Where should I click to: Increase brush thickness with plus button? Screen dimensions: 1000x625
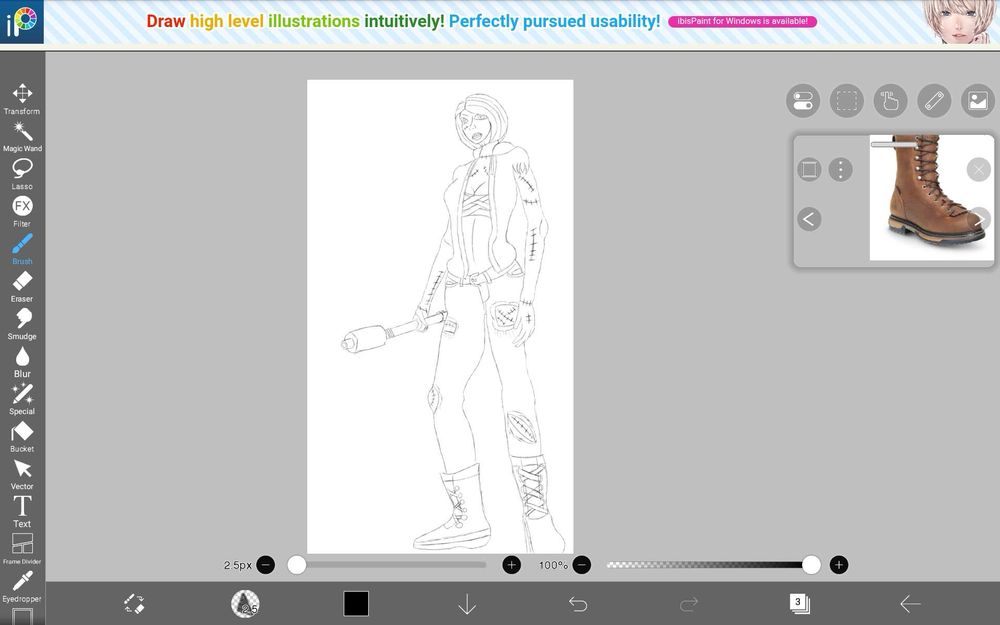click(511, 565)
